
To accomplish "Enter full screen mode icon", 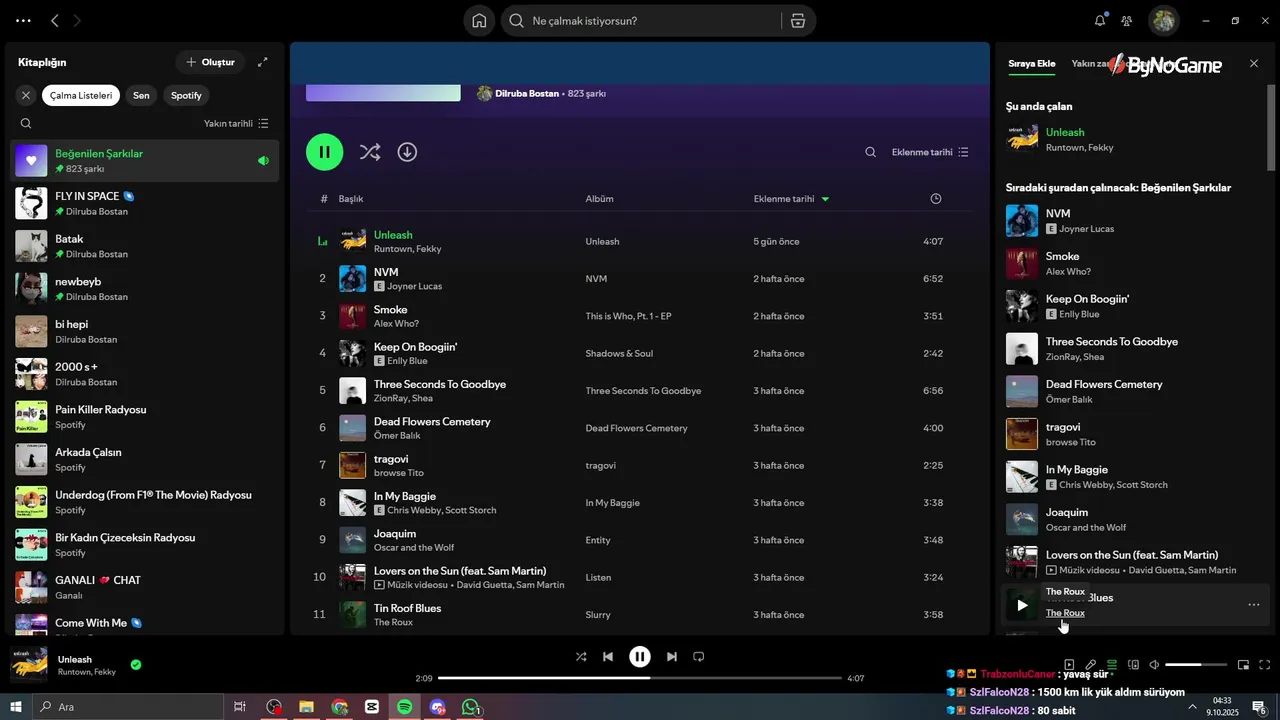I will (1265, 664).
